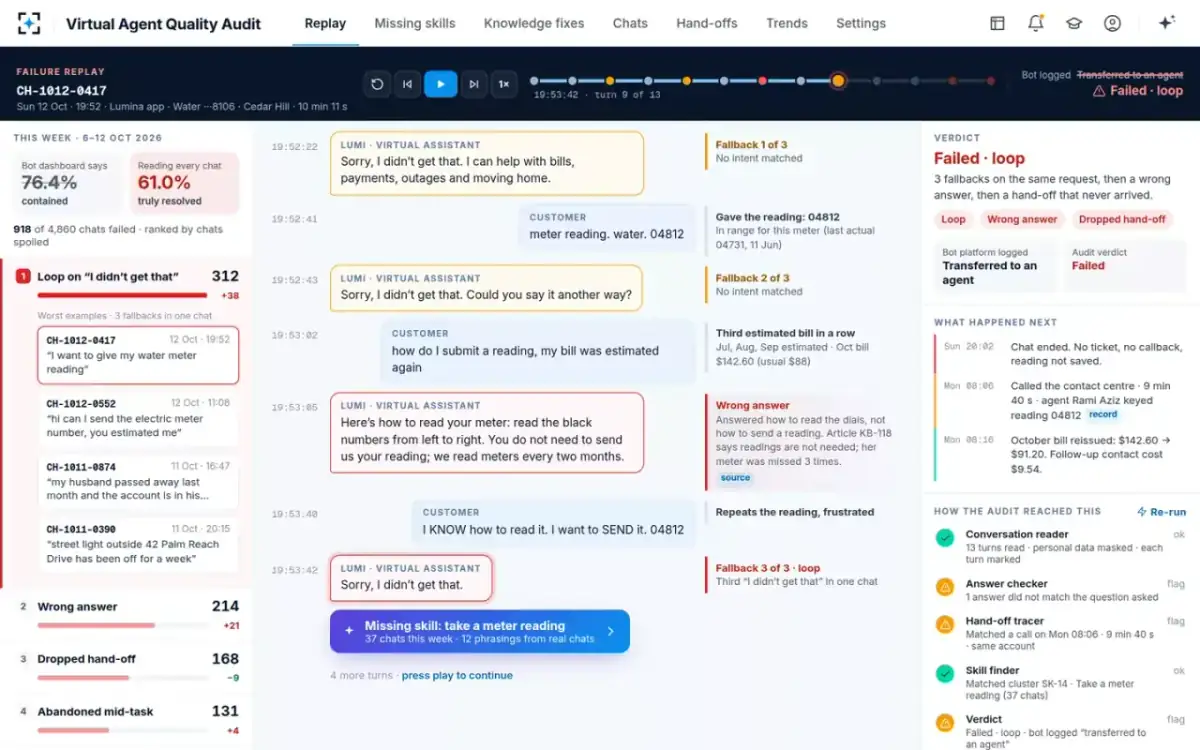This screenshot has height=750, width=1200.
Task: Click the green check next to Conversation reader
Action: 944,538
